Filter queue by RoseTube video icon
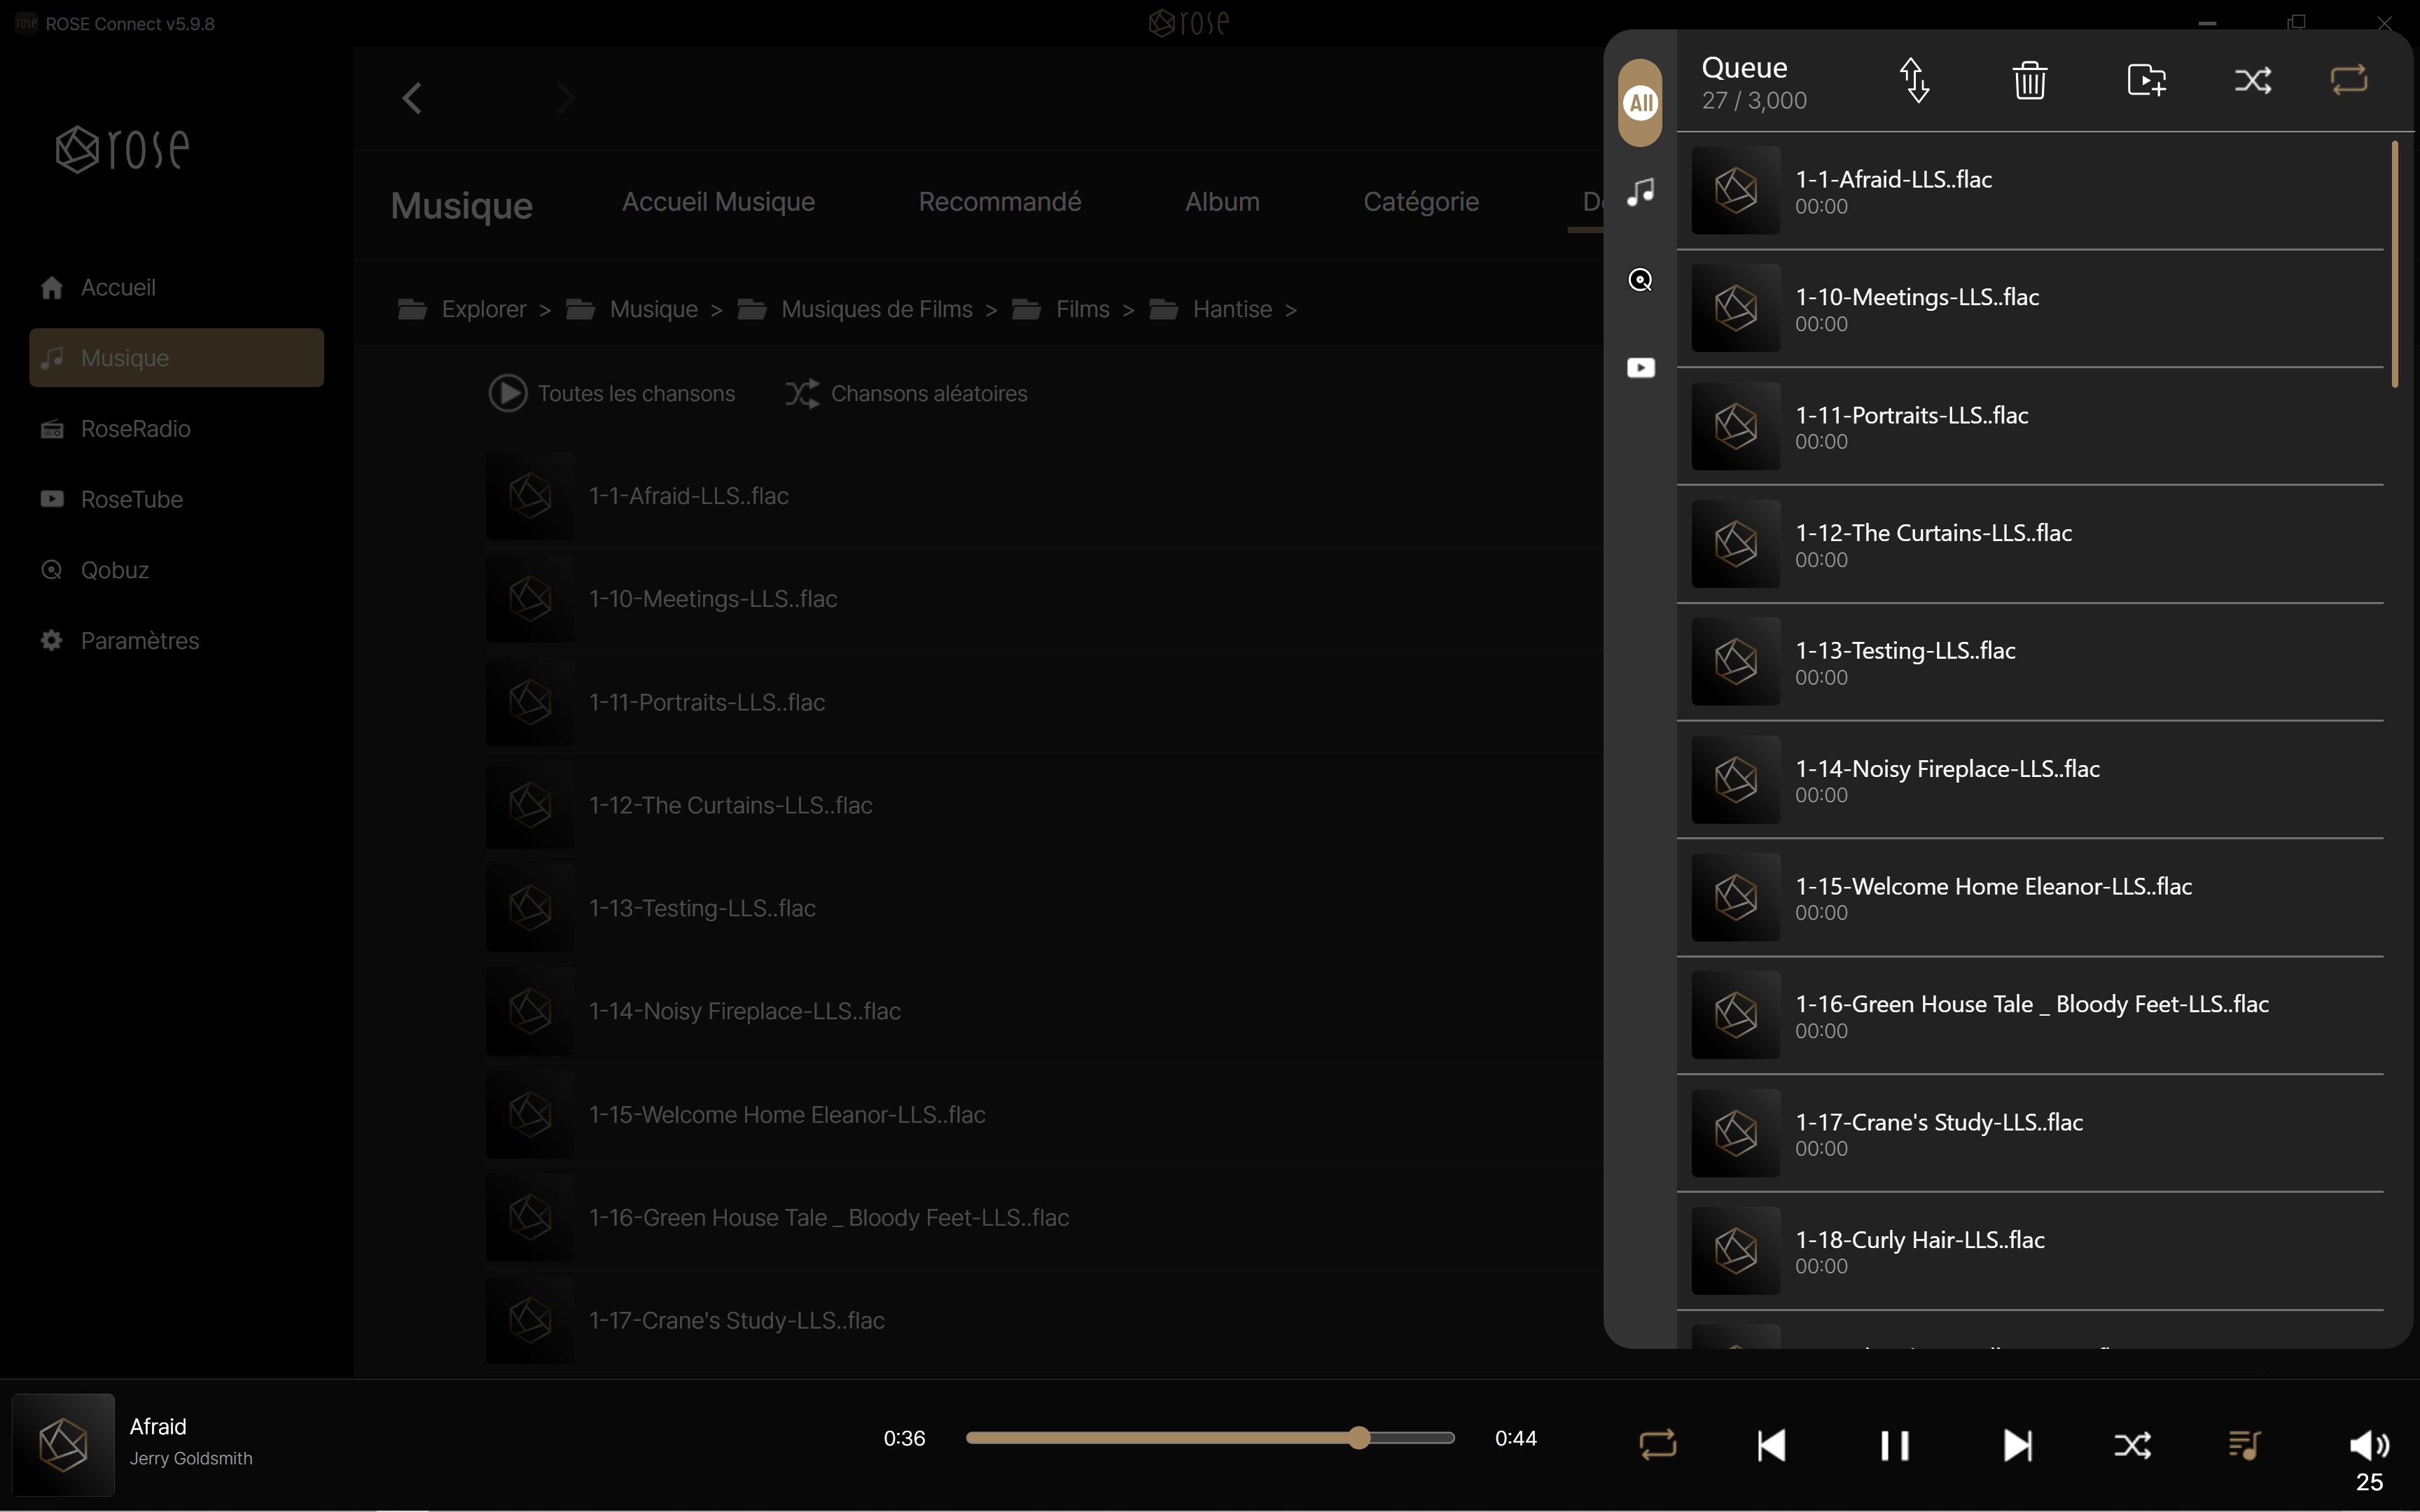Viewport: 2420px width, 1512px height. tap(1640, 368)
